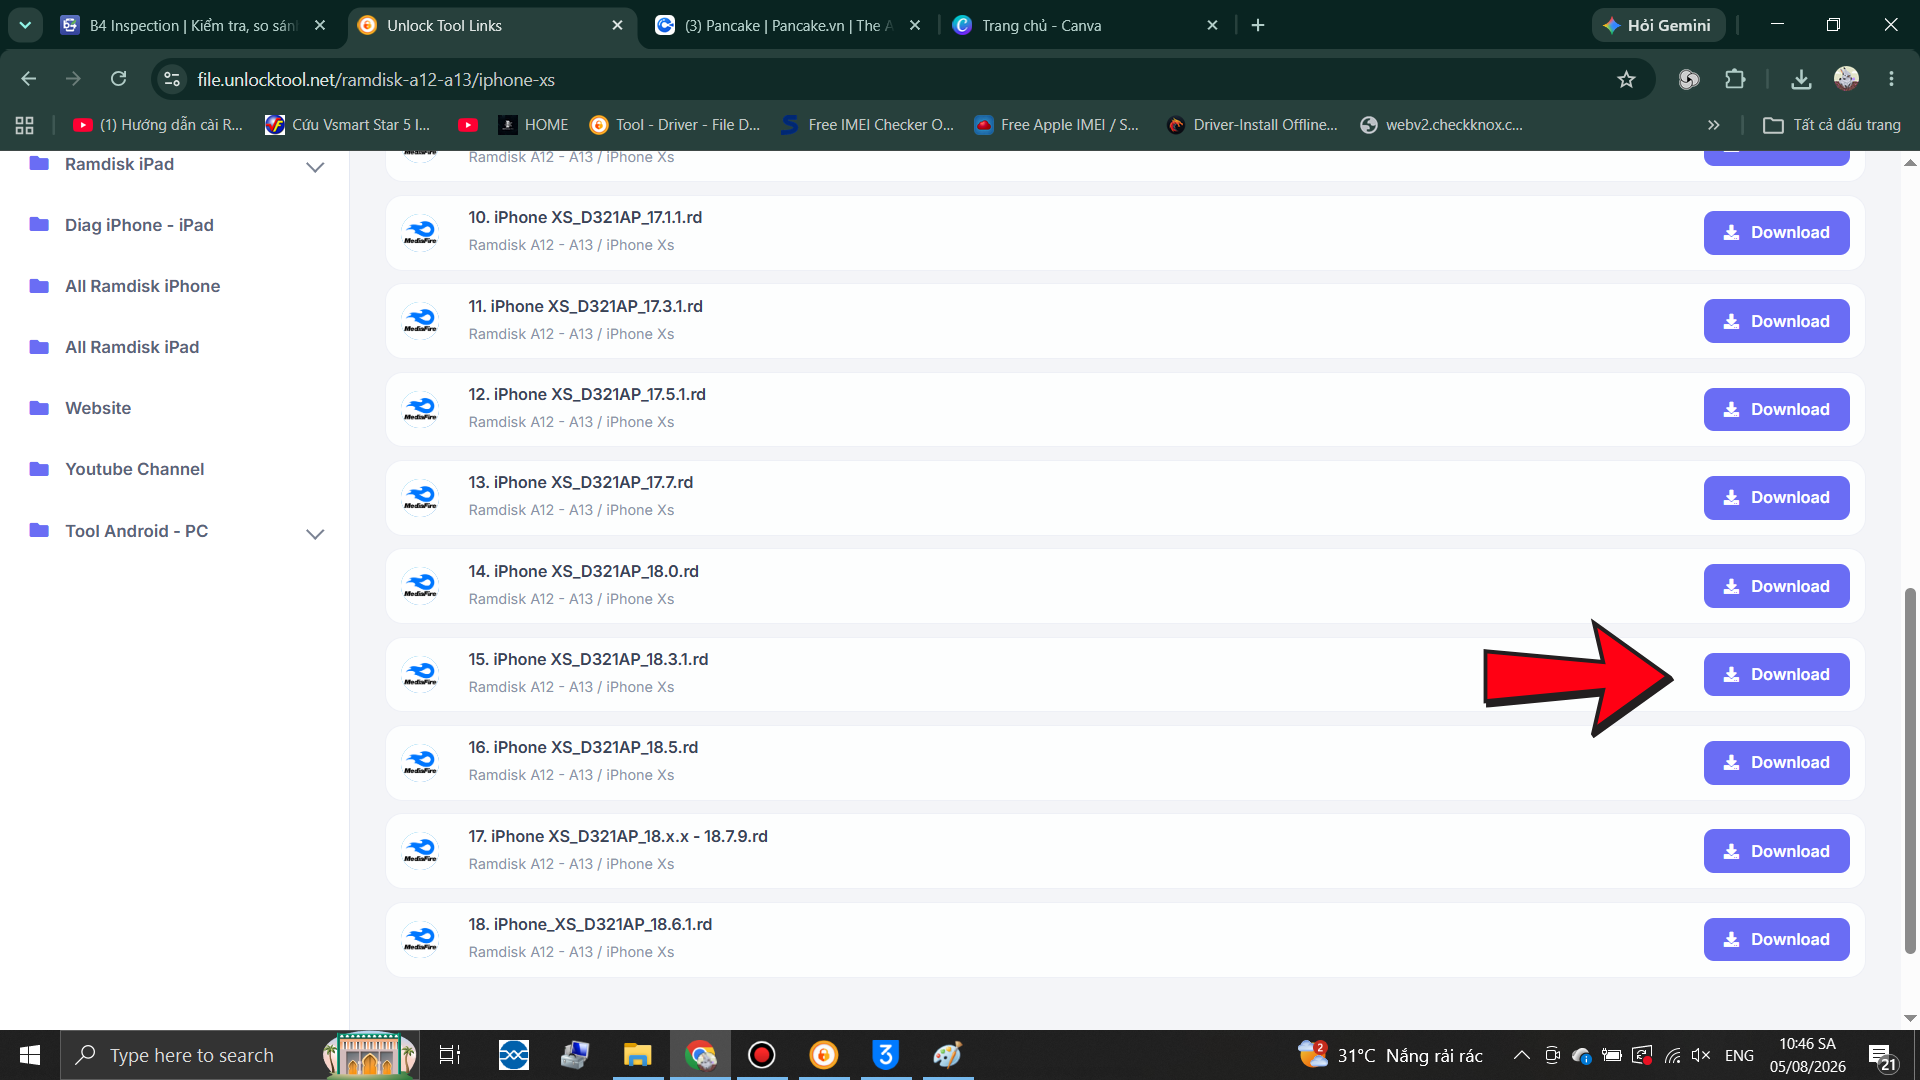1920x1080 pixels.
Task: Click the address bar URL
Action: point(376,79)
